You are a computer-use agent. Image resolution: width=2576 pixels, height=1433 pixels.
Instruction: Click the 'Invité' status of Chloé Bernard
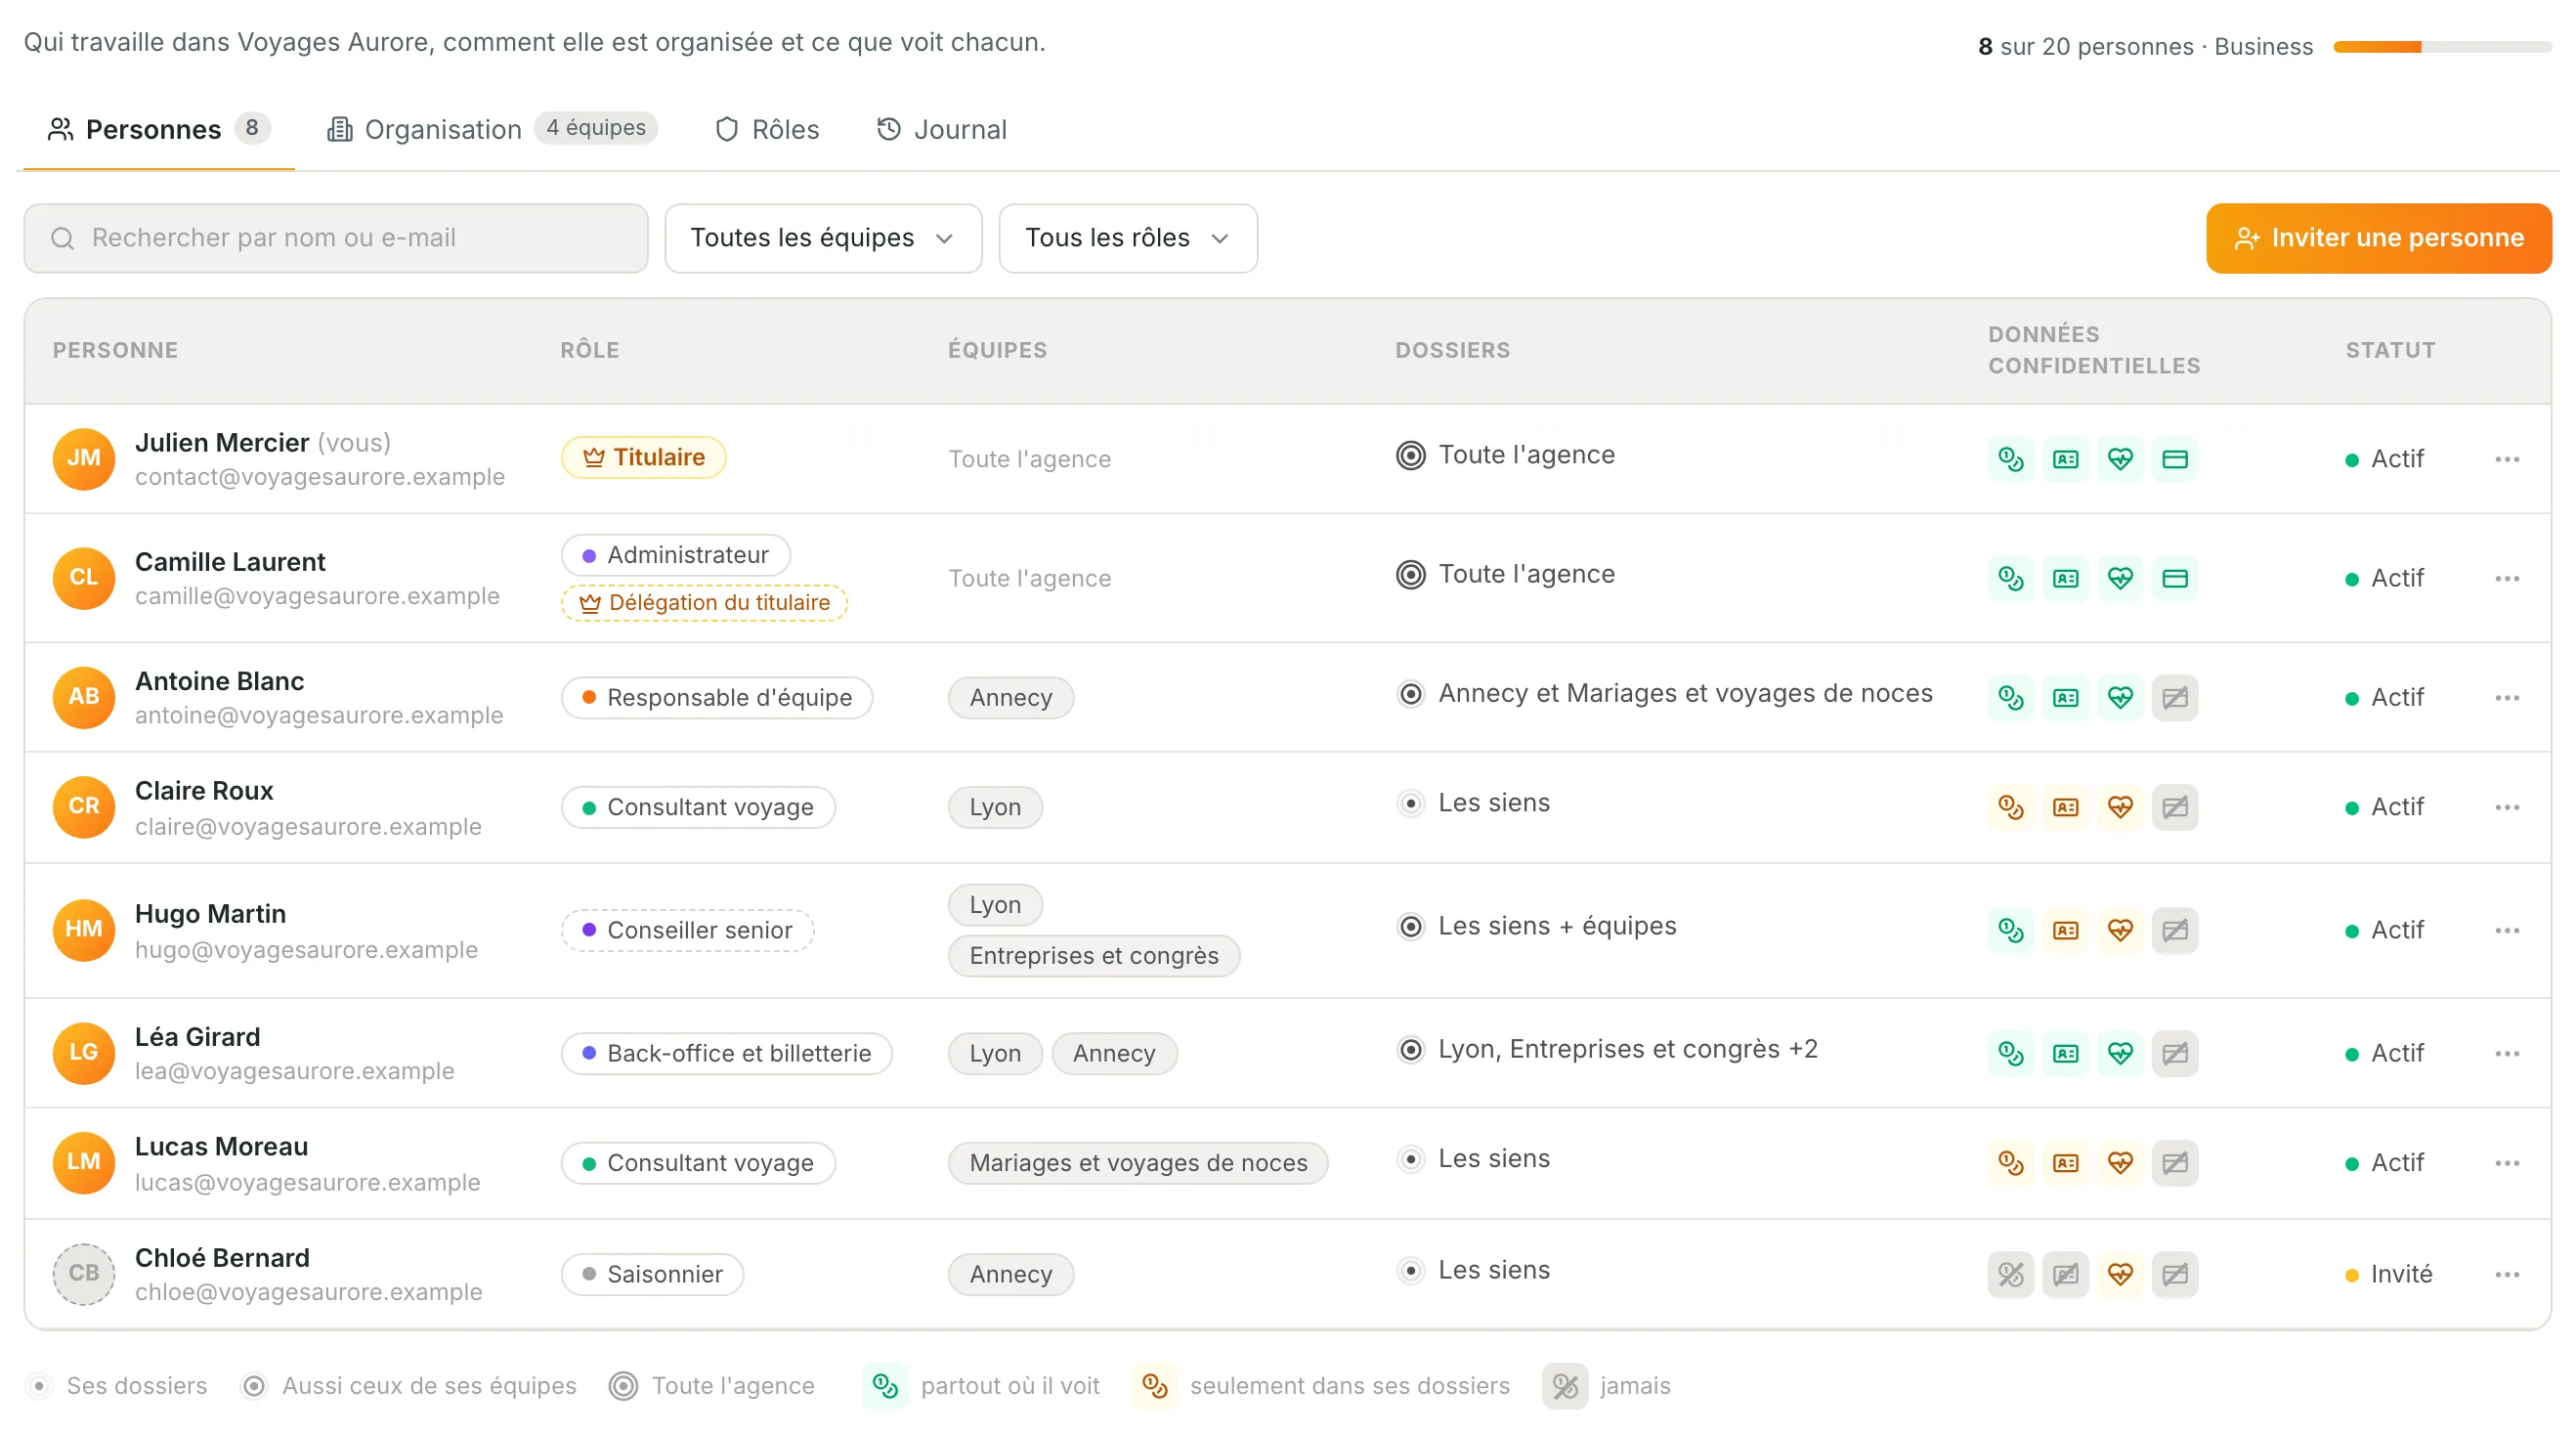2390,1274
